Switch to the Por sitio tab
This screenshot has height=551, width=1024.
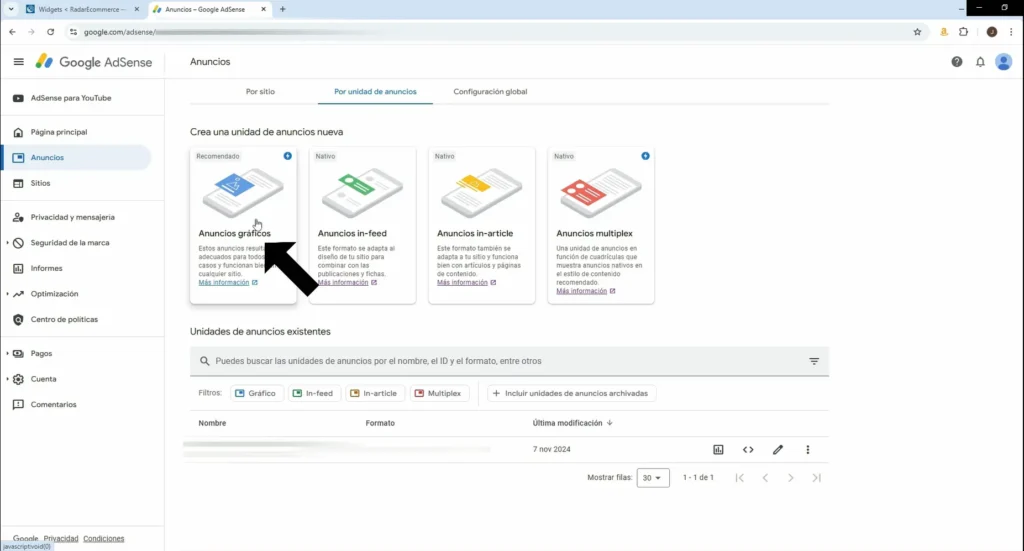(x=260, y=91)
